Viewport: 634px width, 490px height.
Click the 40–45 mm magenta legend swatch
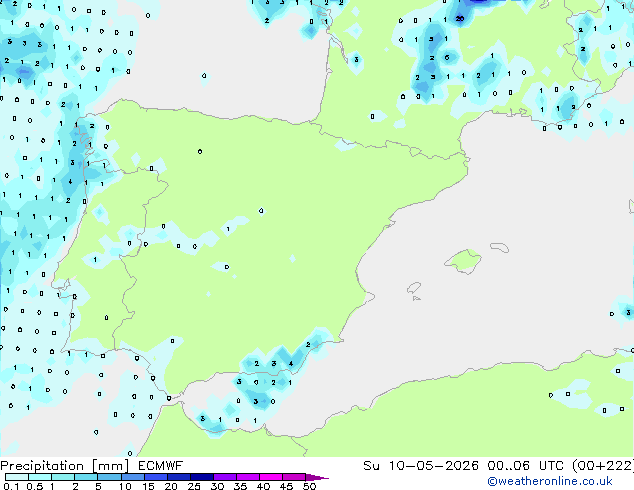(271, 477)
